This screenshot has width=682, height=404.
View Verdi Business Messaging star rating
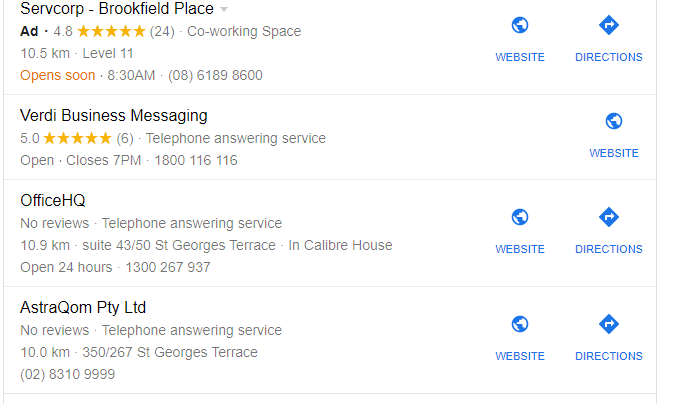click(x=77, y=138)
